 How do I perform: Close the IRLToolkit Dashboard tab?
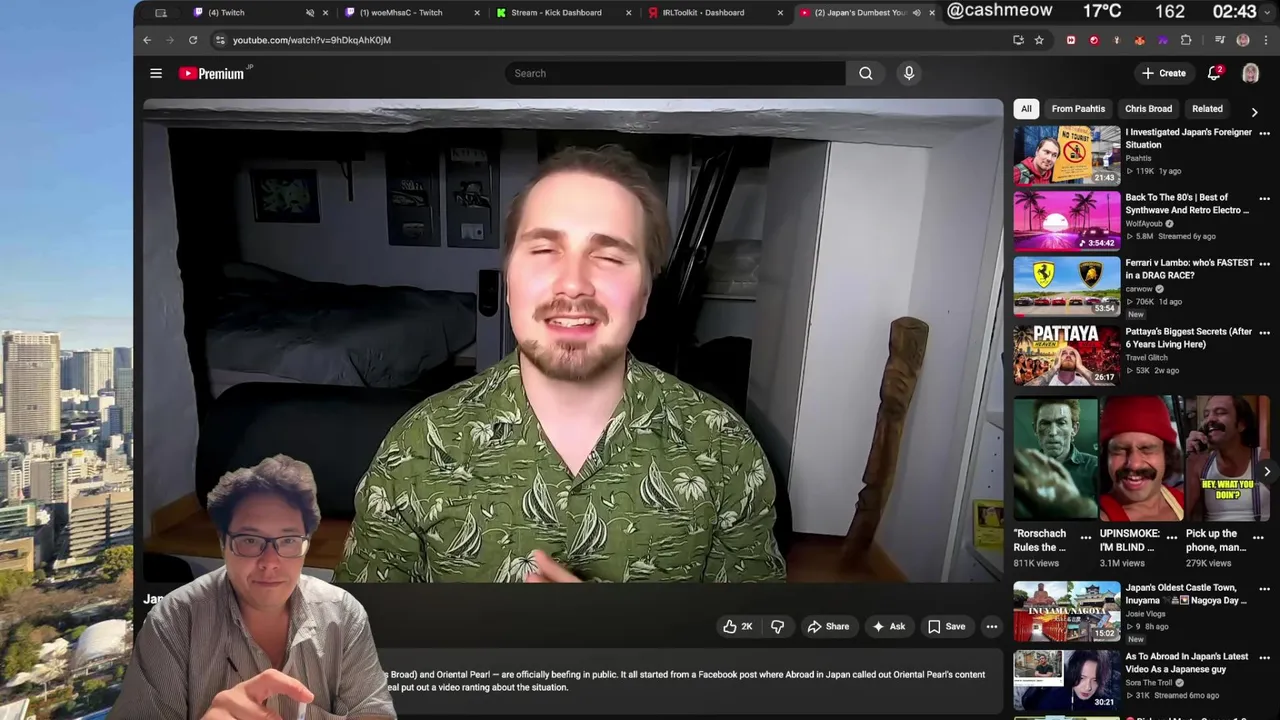coord(780,13)
